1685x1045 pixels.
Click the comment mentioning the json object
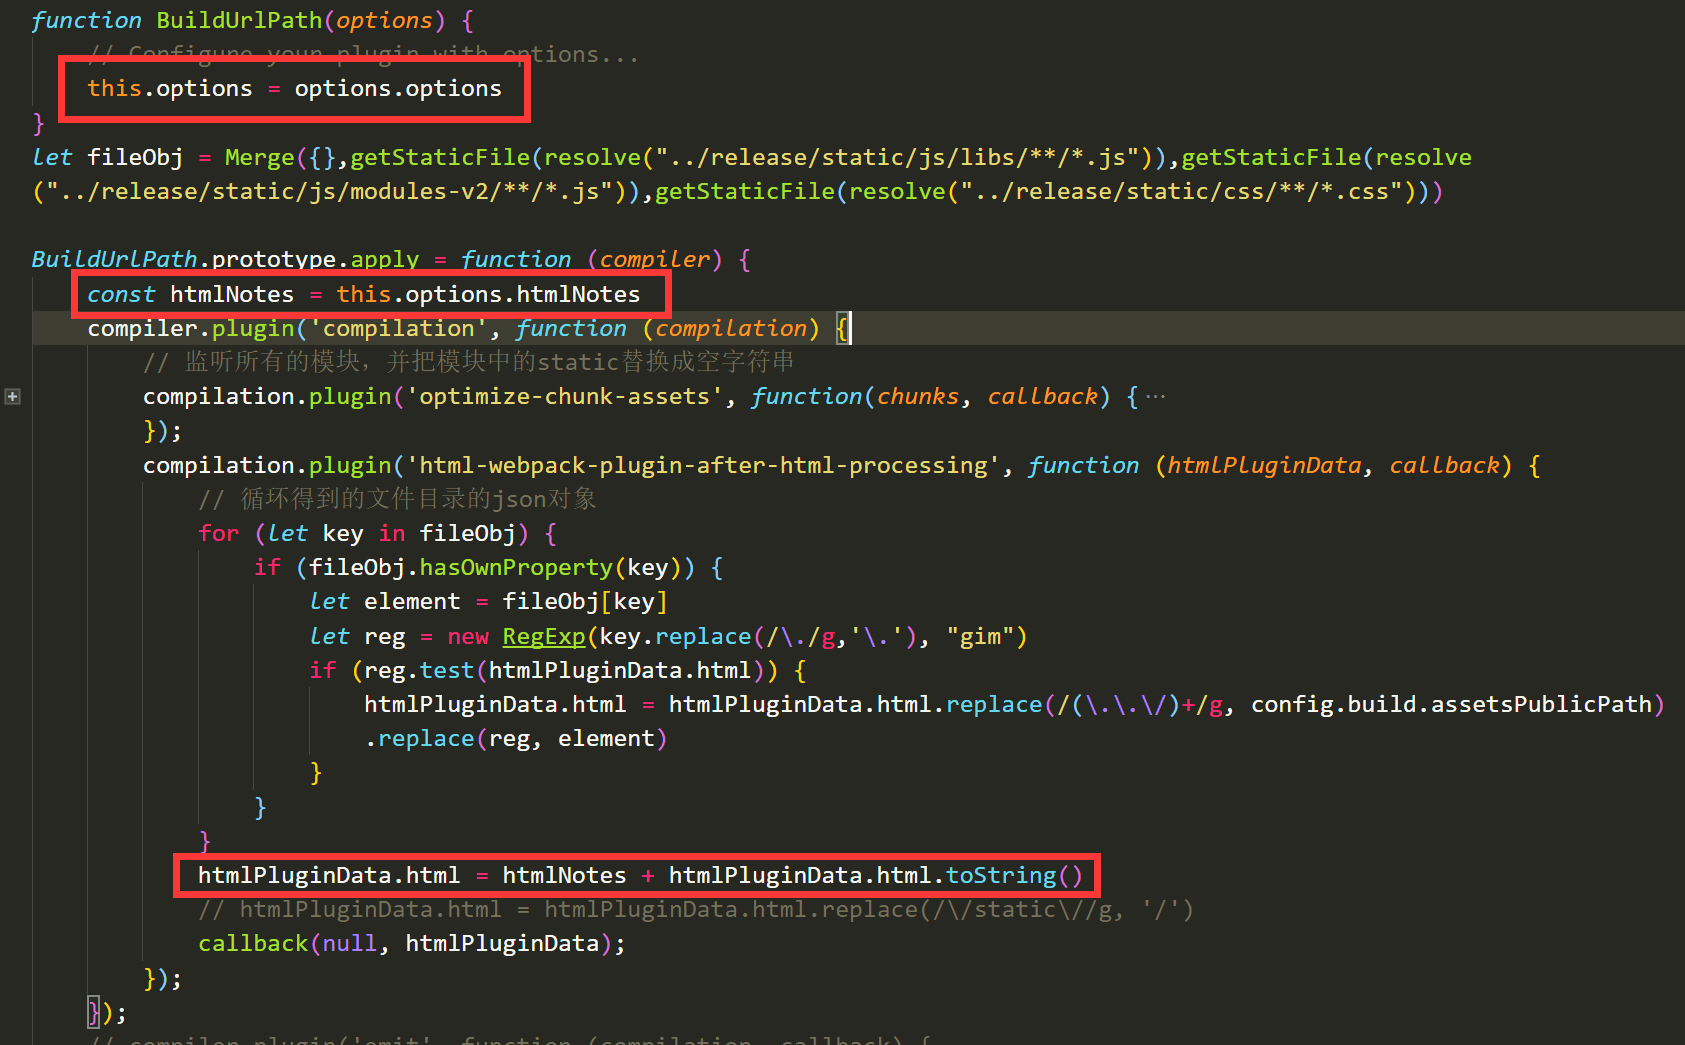pyautogui.click(x=397, y=498)
